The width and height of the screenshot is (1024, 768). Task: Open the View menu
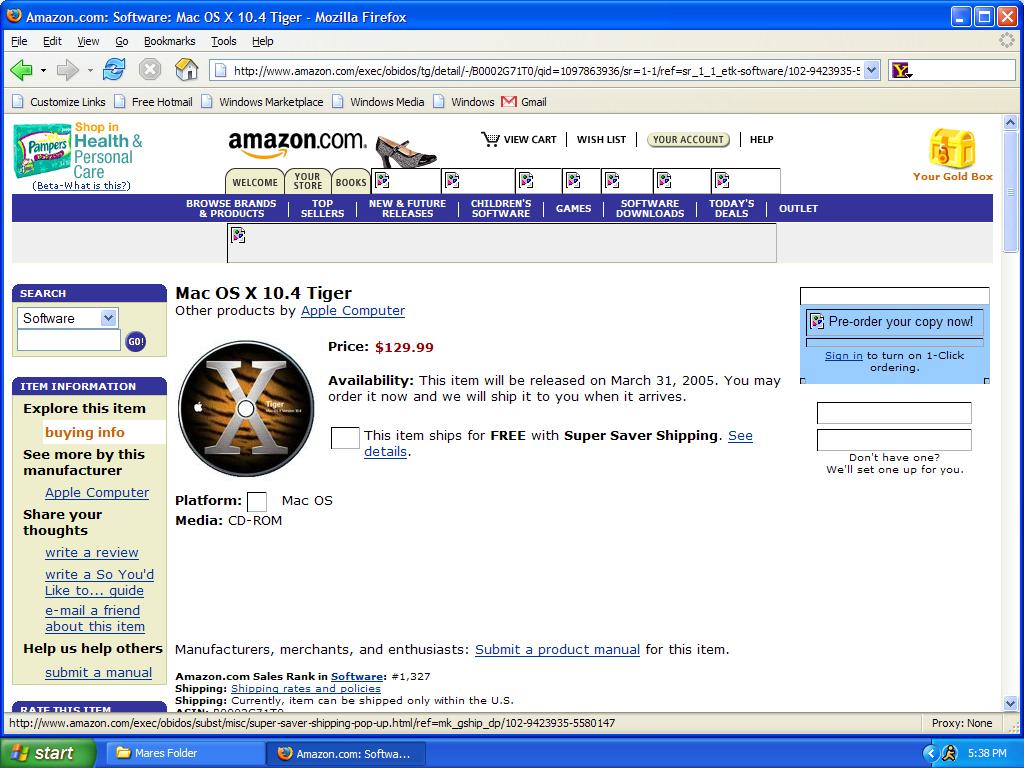(88, 41)
